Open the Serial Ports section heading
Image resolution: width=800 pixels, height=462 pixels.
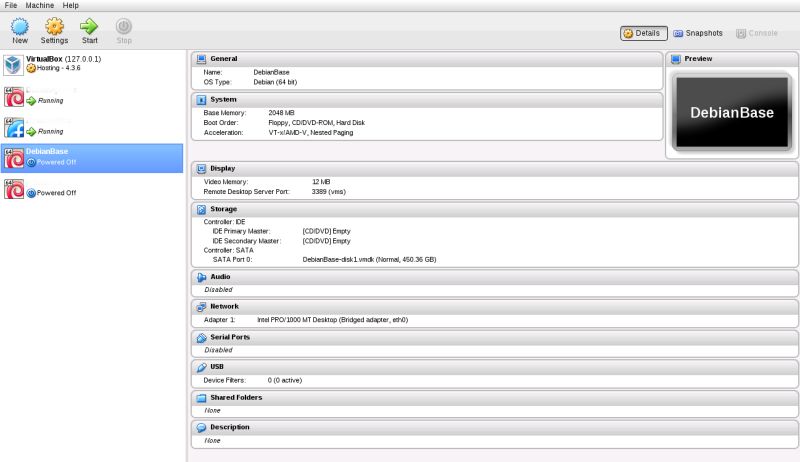tap(230, 337)
